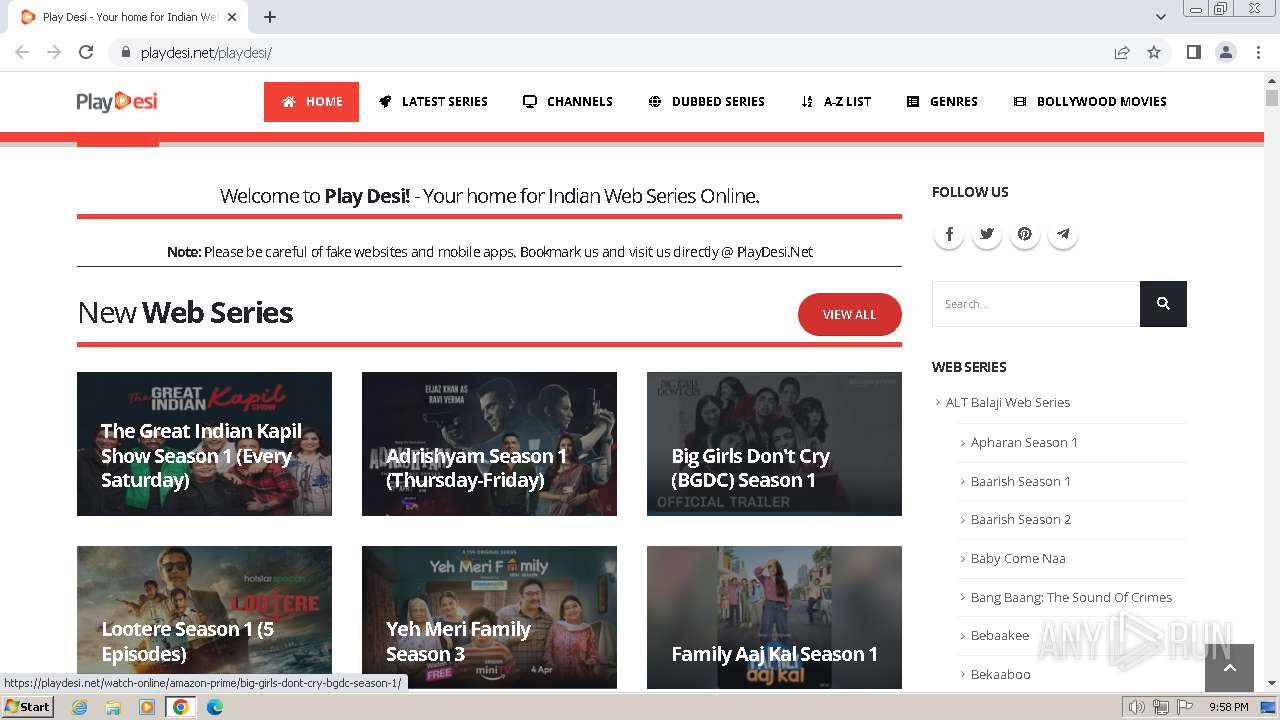The height and width of the screenshot is (720, 1280).
Task: Open the Start menu
Action: point(27,707)
